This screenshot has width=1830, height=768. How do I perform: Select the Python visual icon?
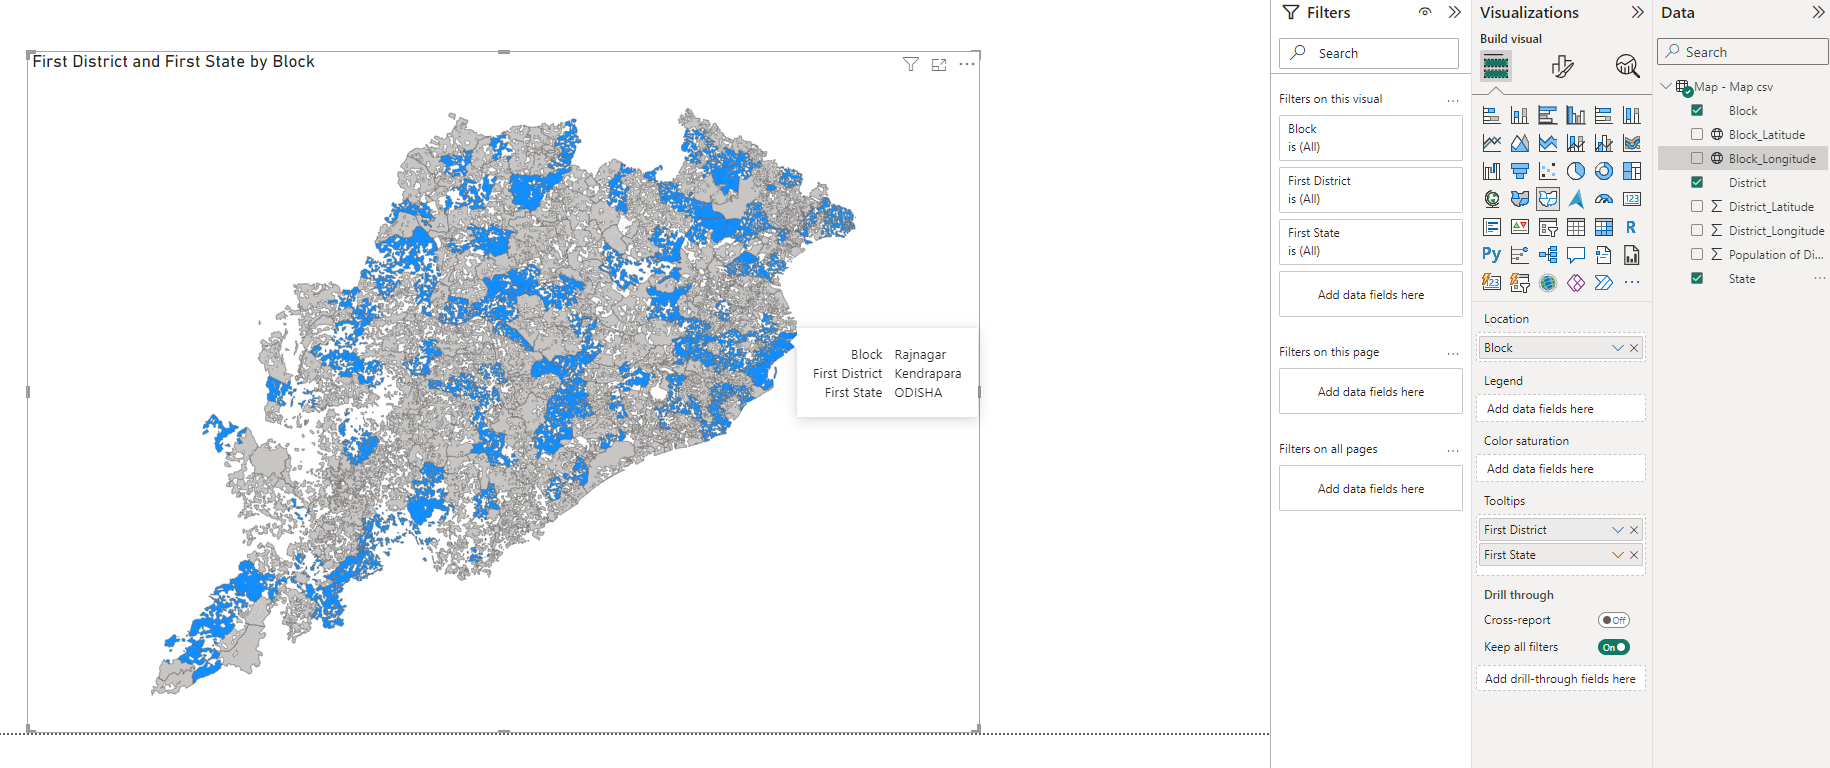click(x=1492, y=255)
